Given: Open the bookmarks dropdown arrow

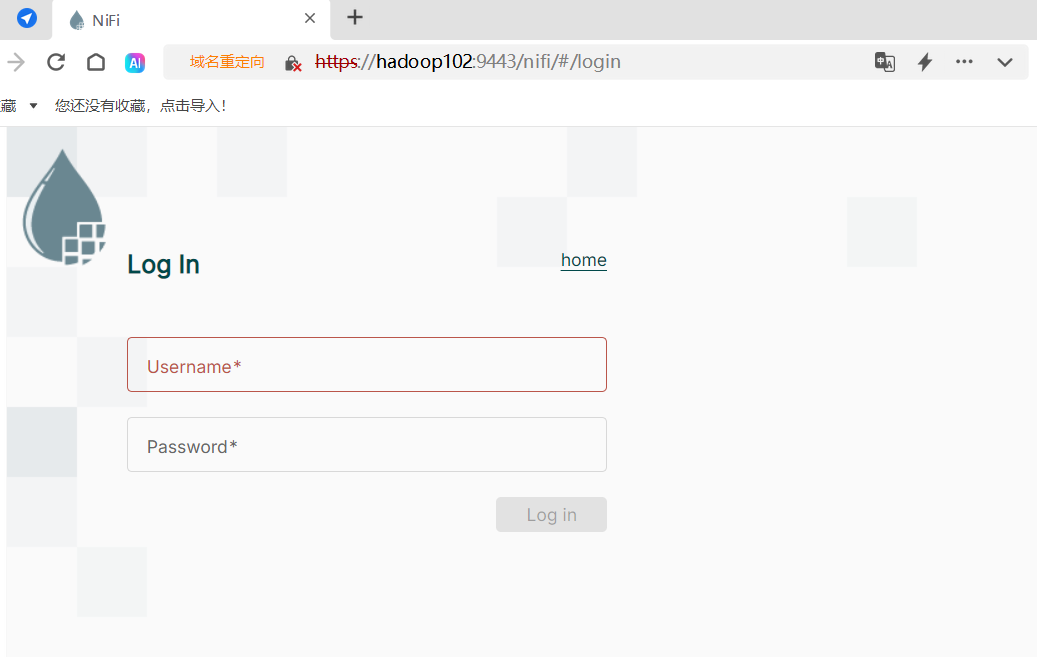Looking at the screenshot, I should tap(33, 104).
